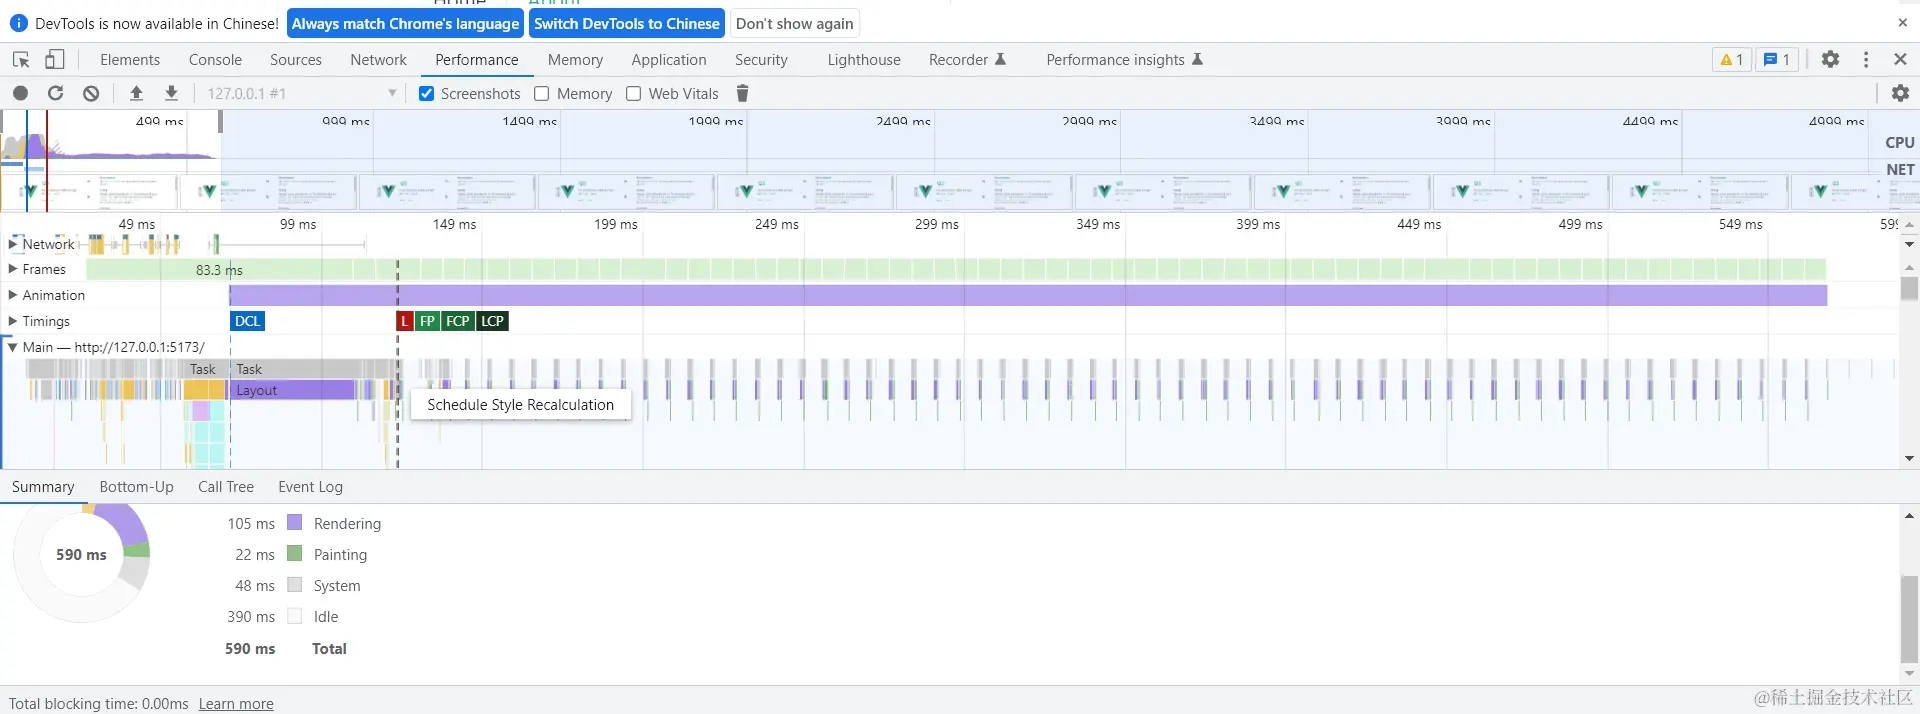1920x714 pixels.
Task: Open capture settings gear in Performance toolbar
Action: pos(1900,93)
